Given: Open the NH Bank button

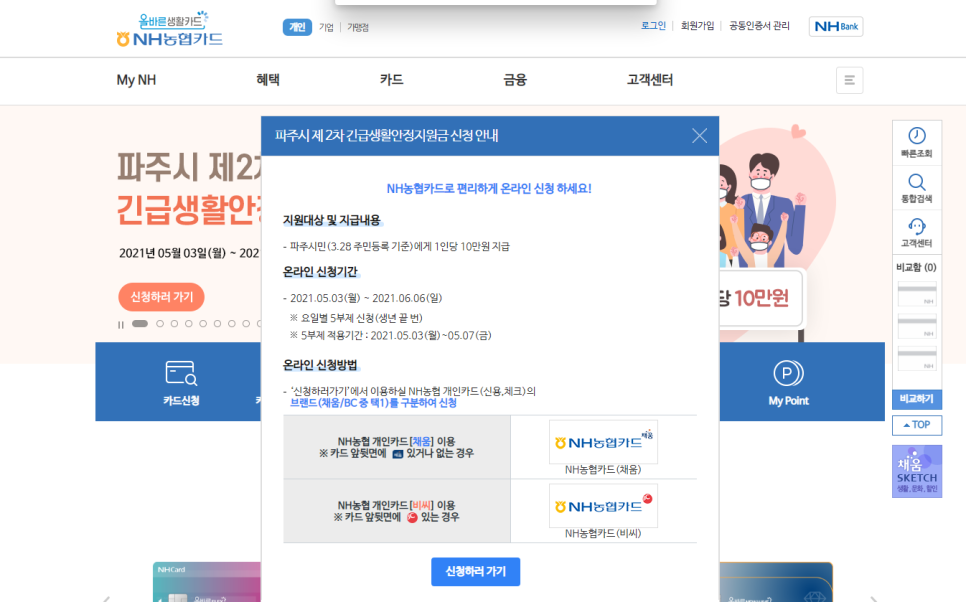Looking at the screenshot, I should point(835,26).
